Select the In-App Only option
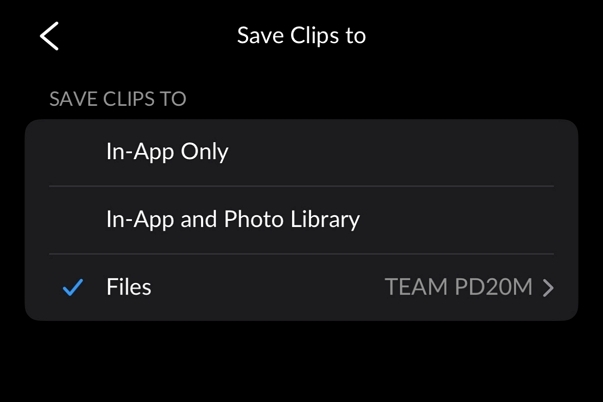603x402 pixels. (x=300, y=152)
